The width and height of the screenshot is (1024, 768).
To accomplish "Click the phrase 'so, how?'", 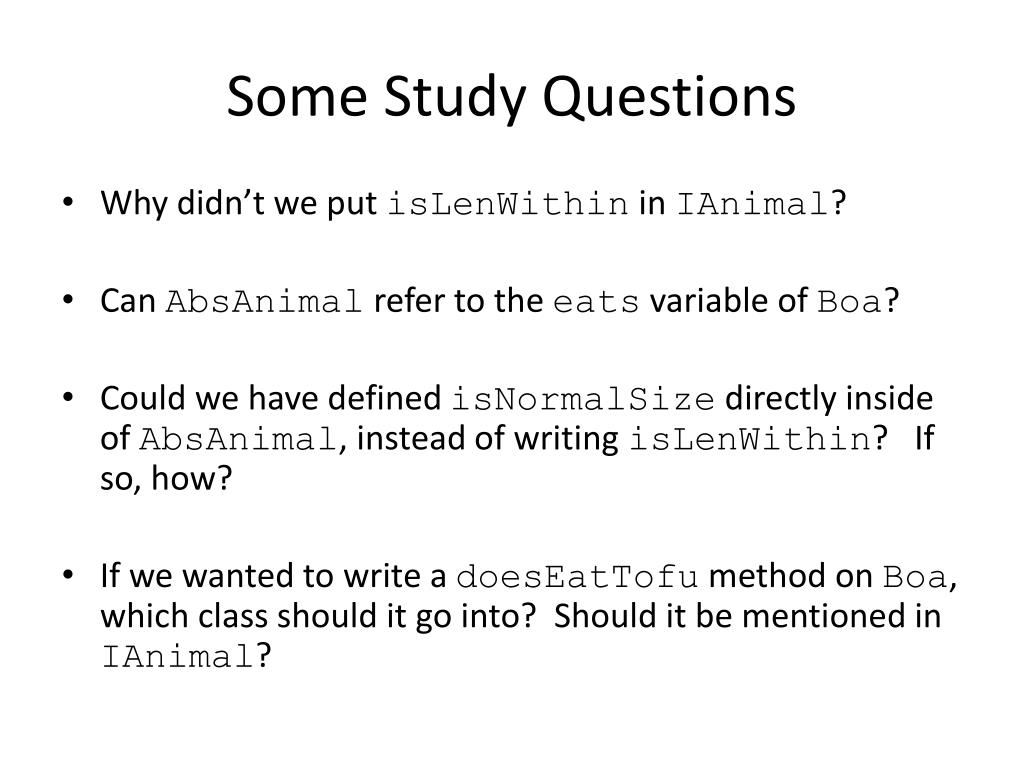I will [x=166, y=479].
